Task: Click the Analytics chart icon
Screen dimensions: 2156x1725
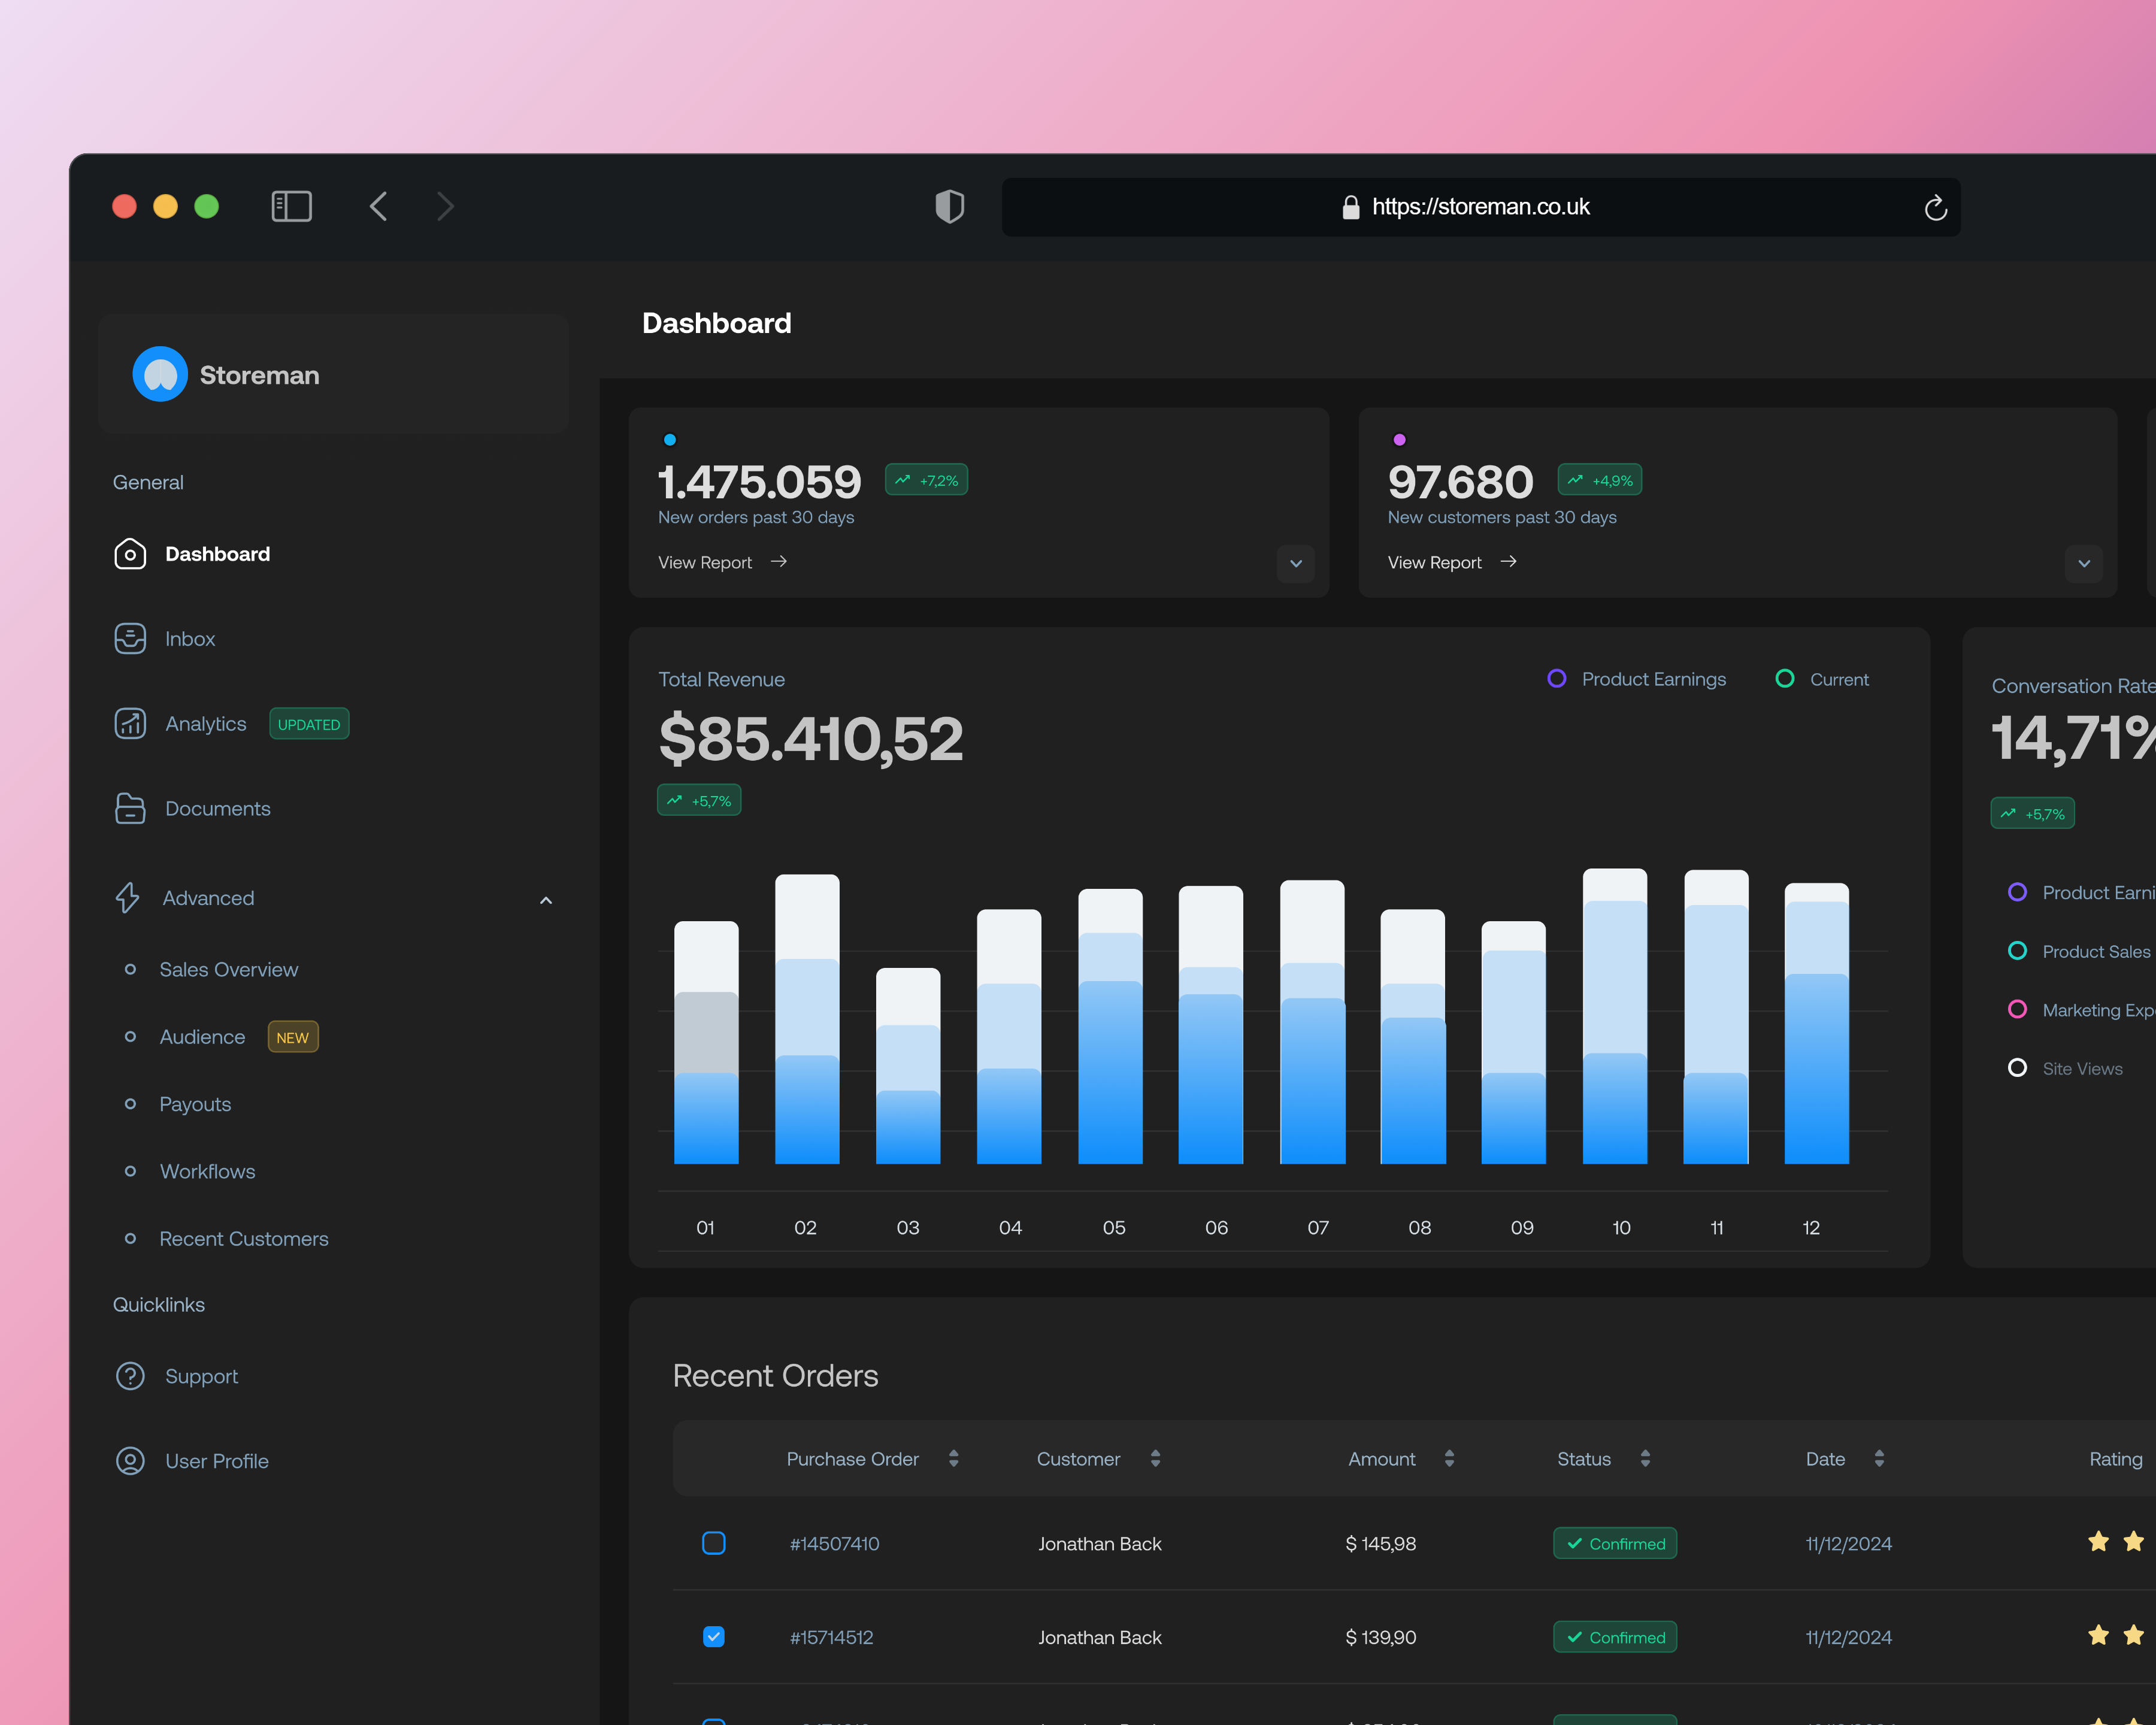Action: [x=130, y=723]
